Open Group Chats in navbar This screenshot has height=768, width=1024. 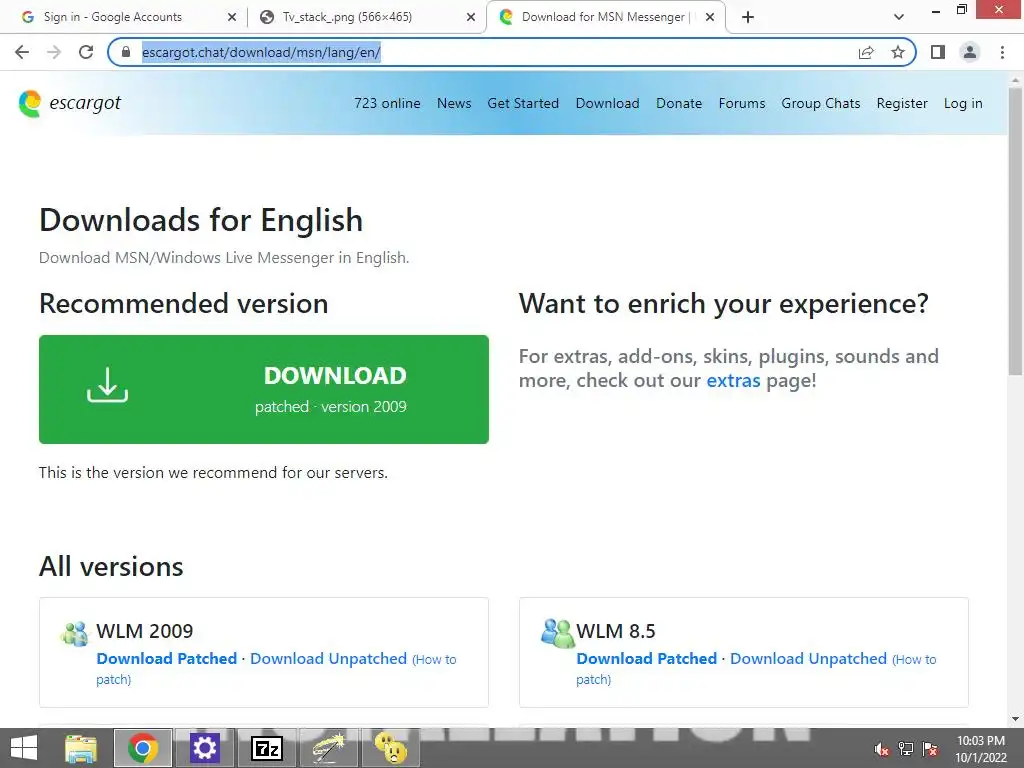coord(821,103)
